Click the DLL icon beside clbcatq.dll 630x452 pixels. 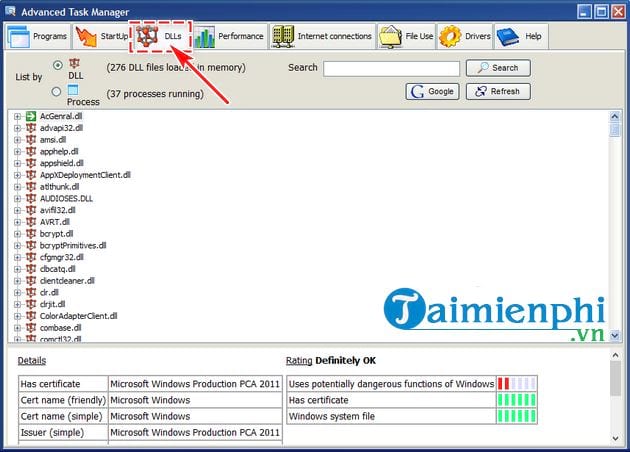(x=31, y=269)
